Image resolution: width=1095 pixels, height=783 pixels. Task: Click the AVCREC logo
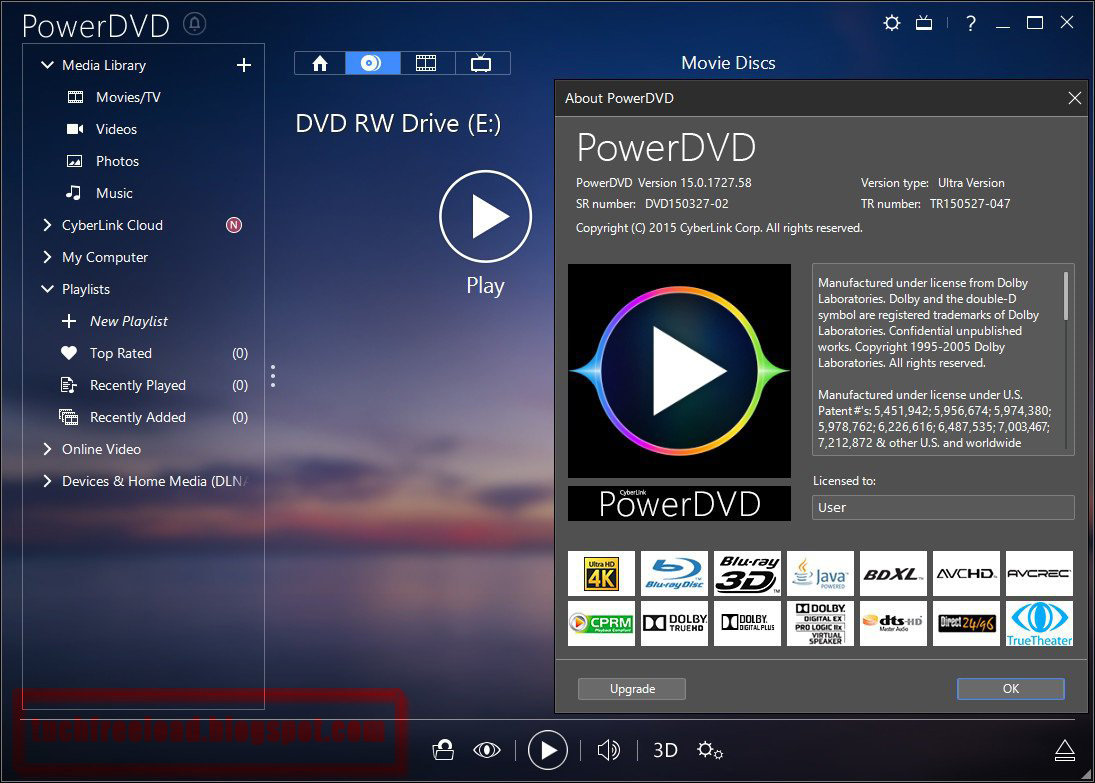1039,573
